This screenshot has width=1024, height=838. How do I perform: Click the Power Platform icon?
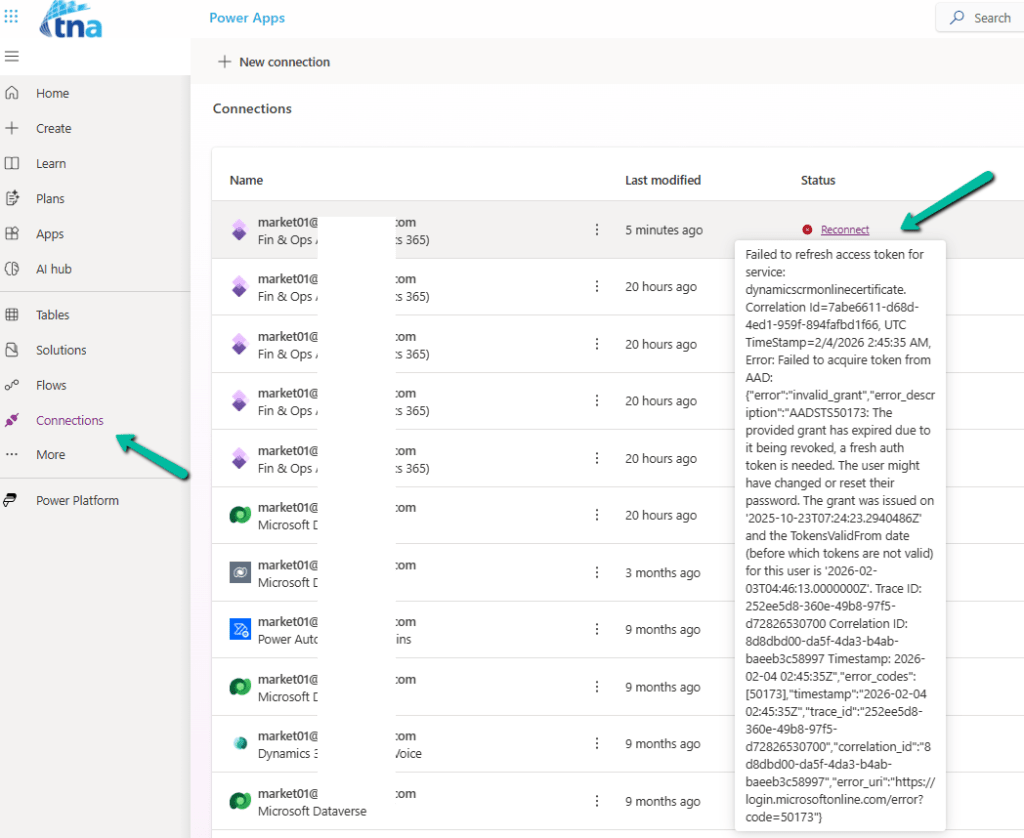tap(12, 500)
